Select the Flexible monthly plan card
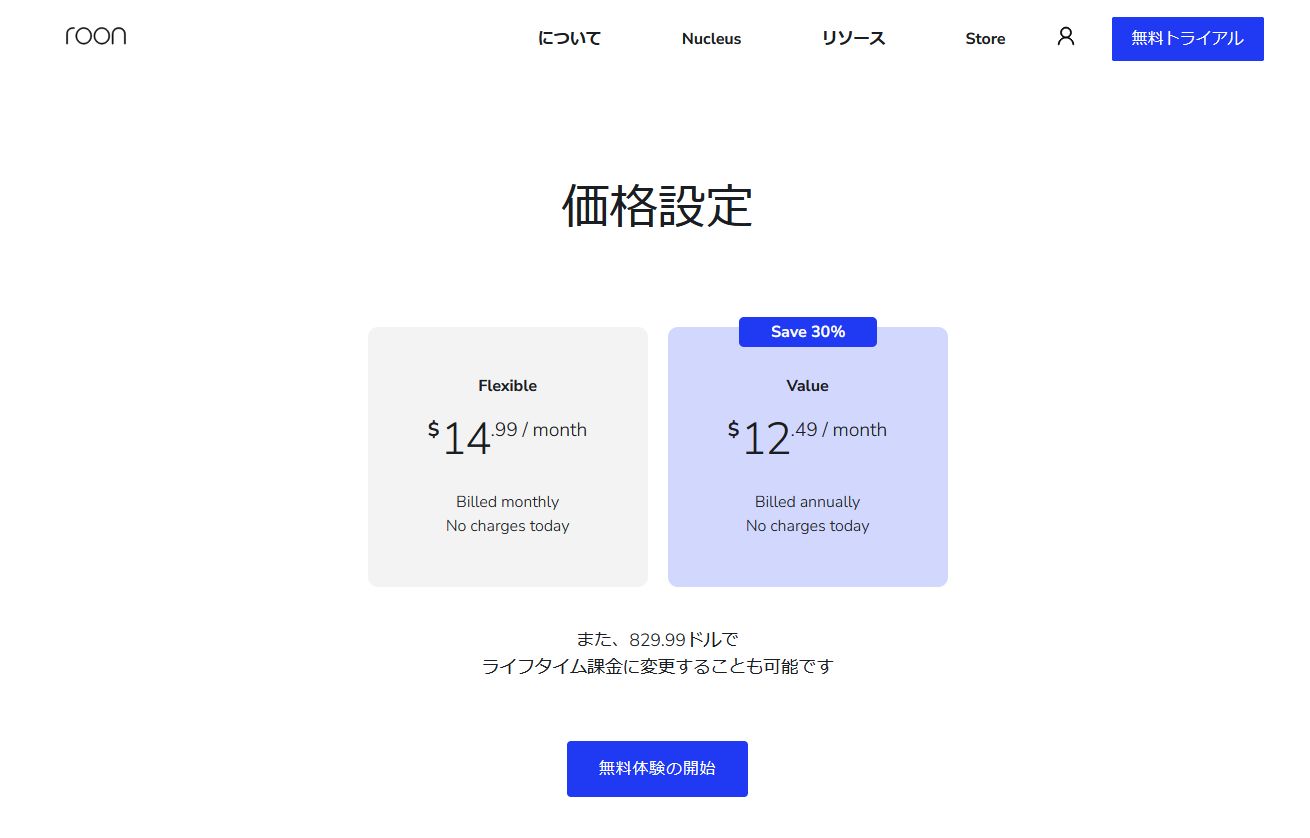The image size is (1310, 838). point(508,457)
